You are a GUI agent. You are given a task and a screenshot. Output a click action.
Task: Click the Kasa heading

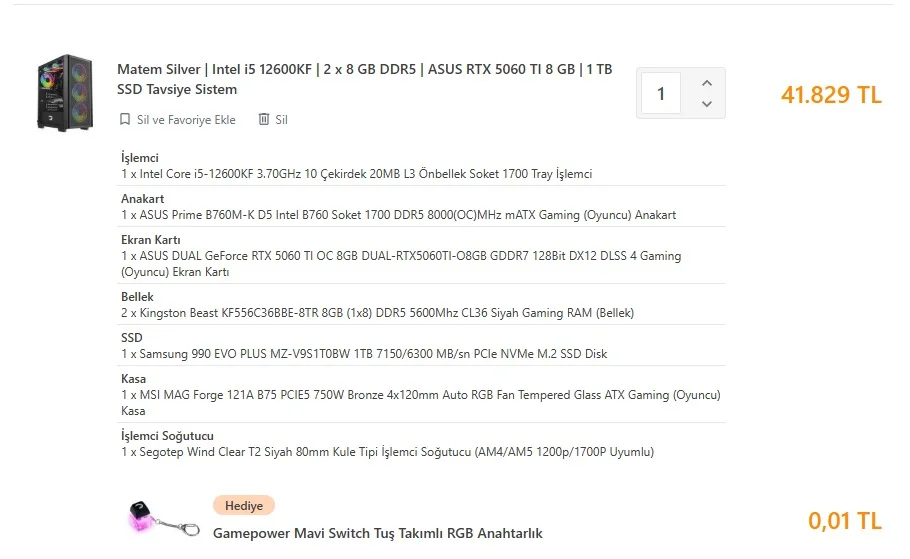click(133, 378)
